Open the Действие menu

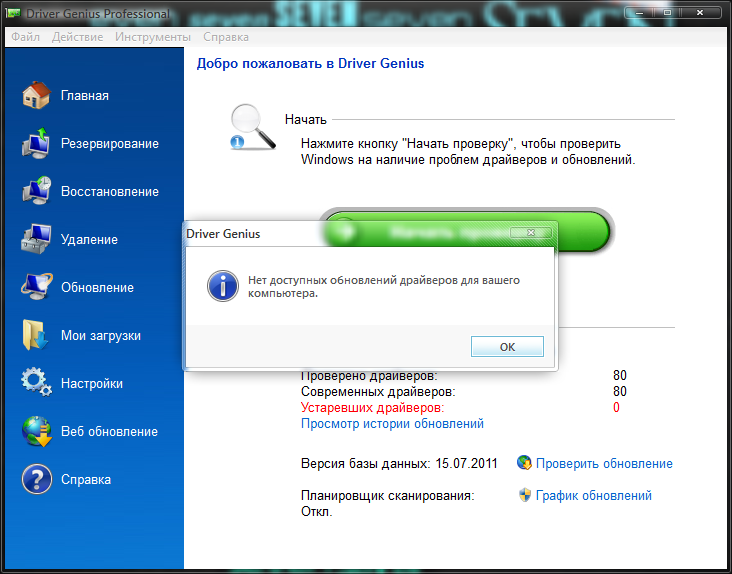[x=77, y=37]
